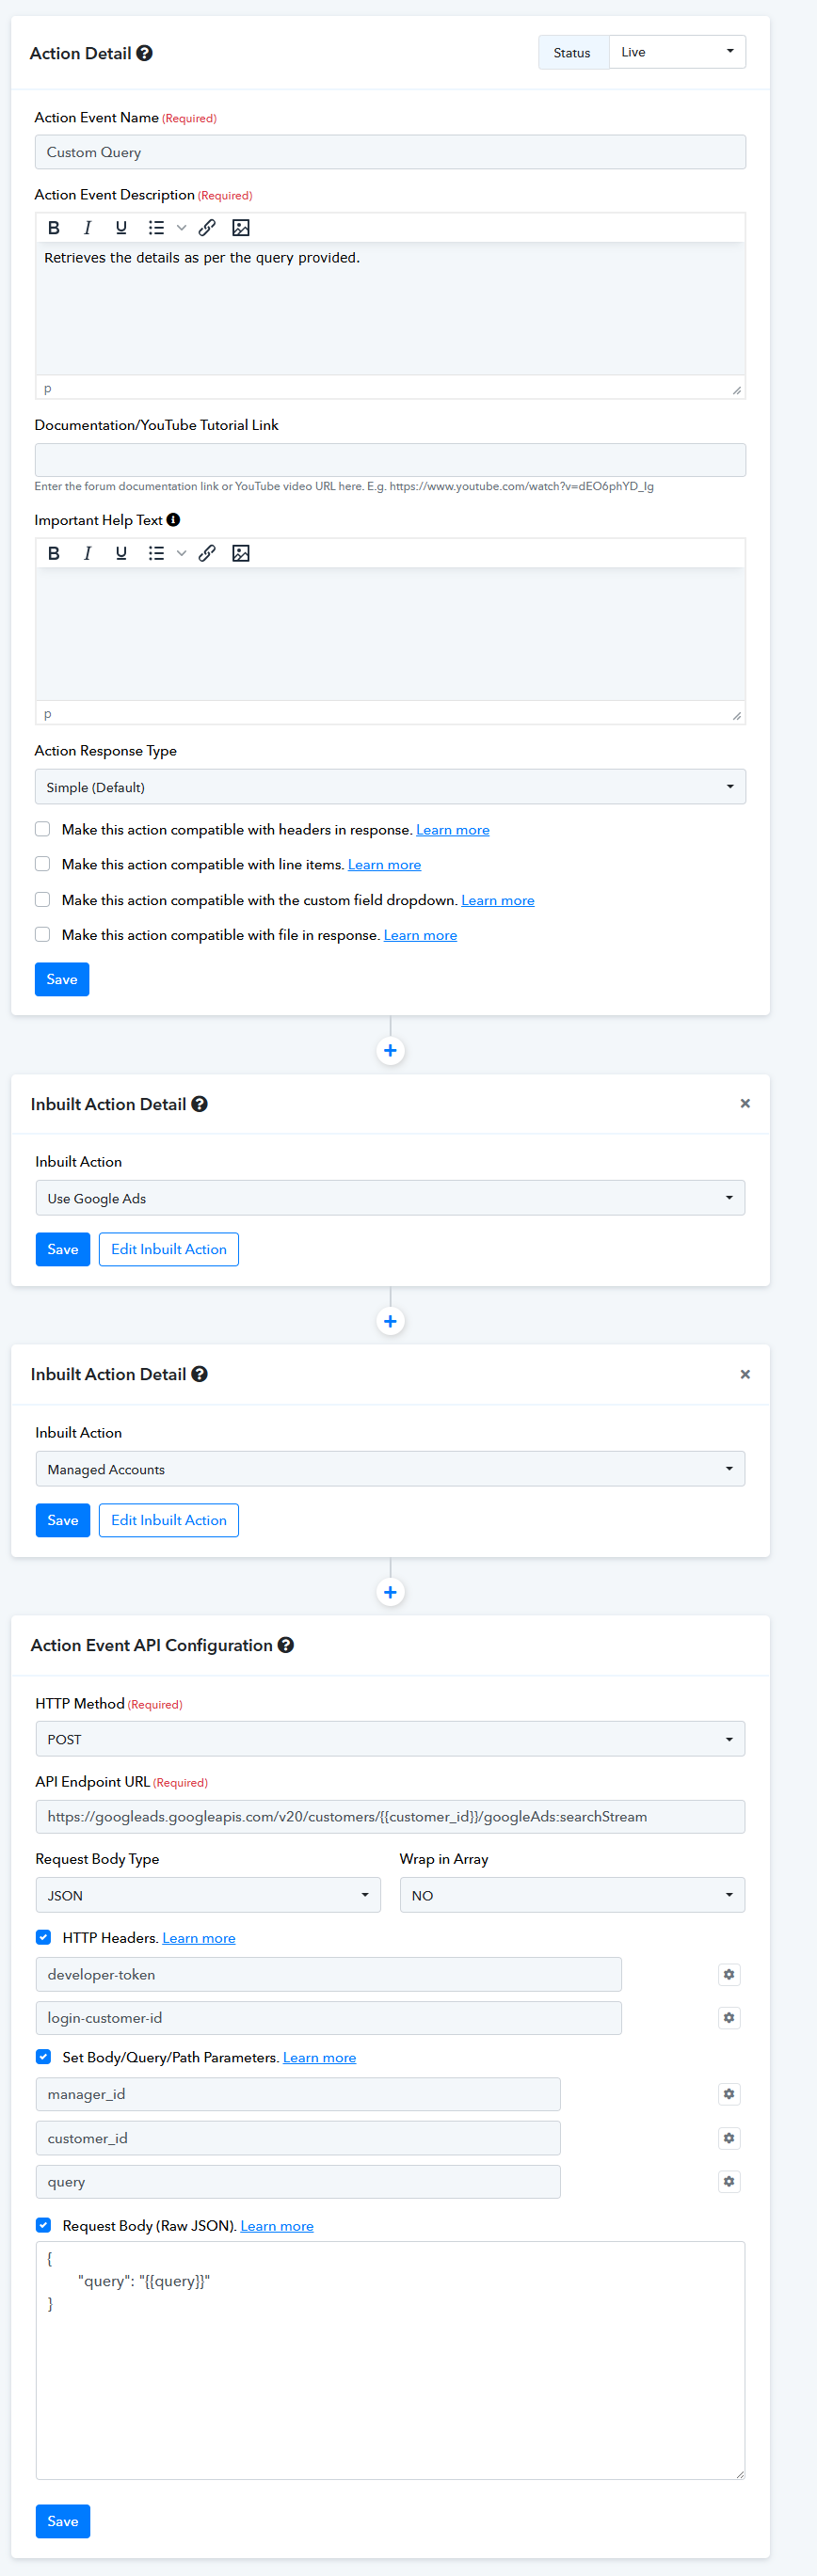
Task: Click into the API Endpoint URL field
Action: pos(390,1816)
